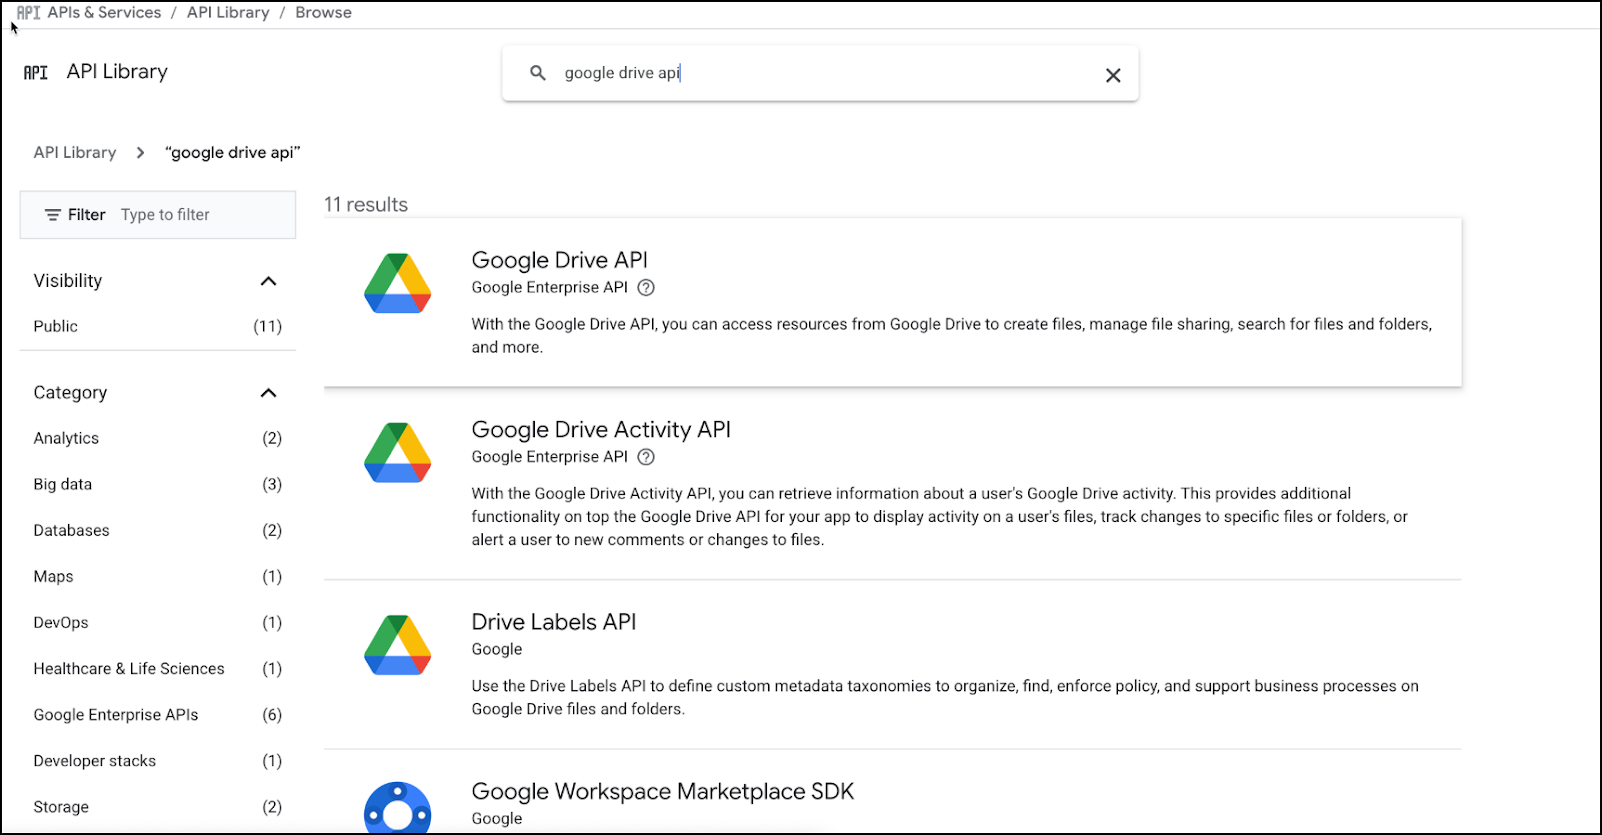
Task: Click the search magnifier icon
Action: pyautogui.click(x=538, y=73)
